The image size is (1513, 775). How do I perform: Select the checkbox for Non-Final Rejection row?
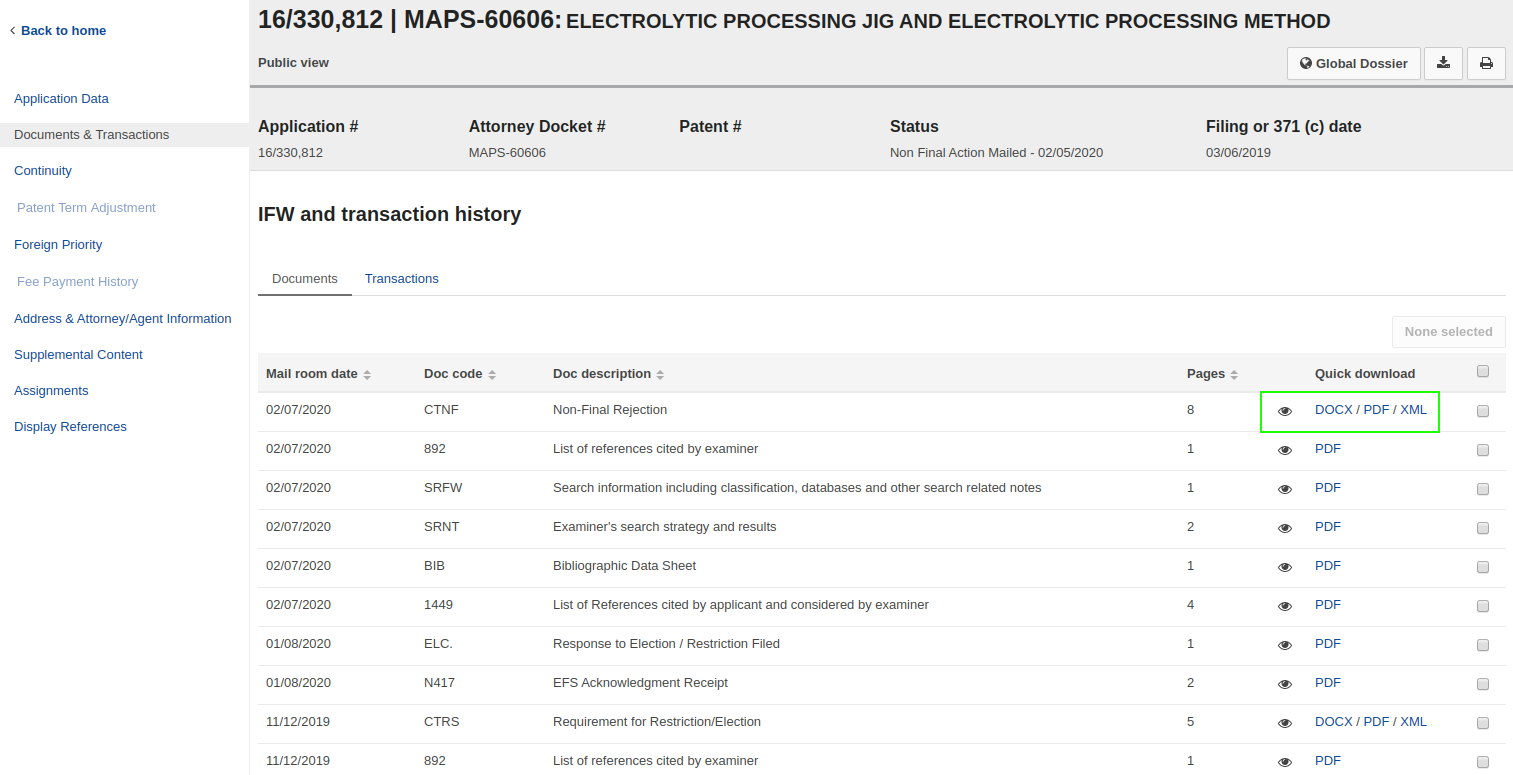[1482, 411]
